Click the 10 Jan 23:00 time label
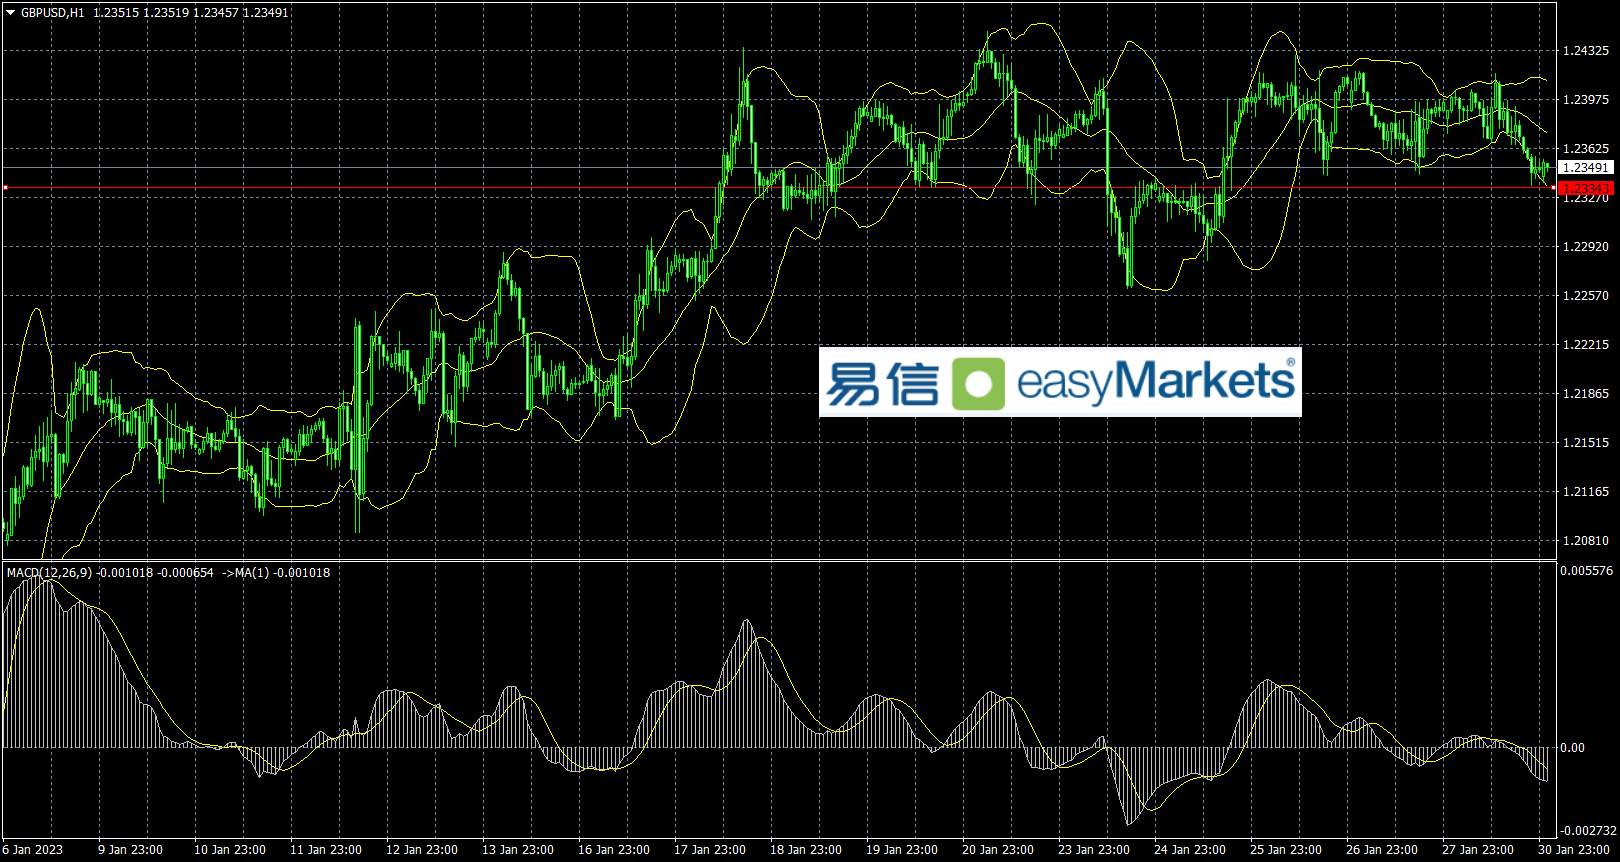This screenshot has width=1620, height=862. click(230, 850)
